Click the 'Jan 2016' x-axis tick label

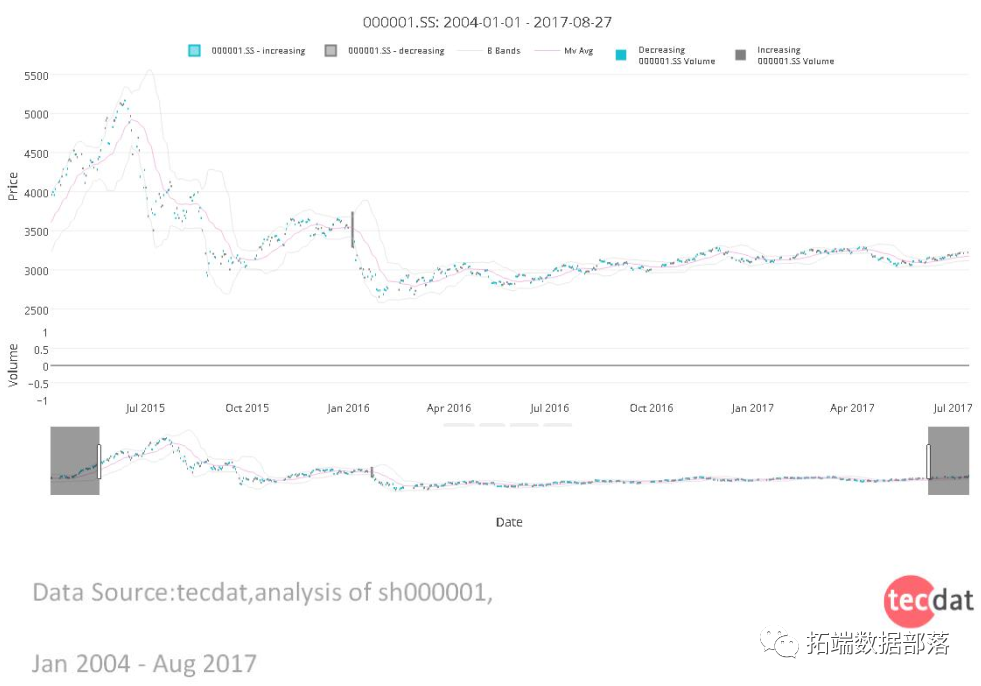348,408
